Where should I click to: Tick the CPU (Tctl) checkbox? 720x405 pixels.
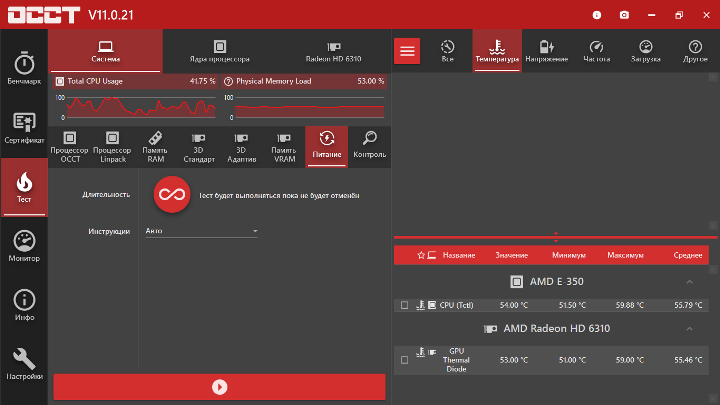pos(404,305)
